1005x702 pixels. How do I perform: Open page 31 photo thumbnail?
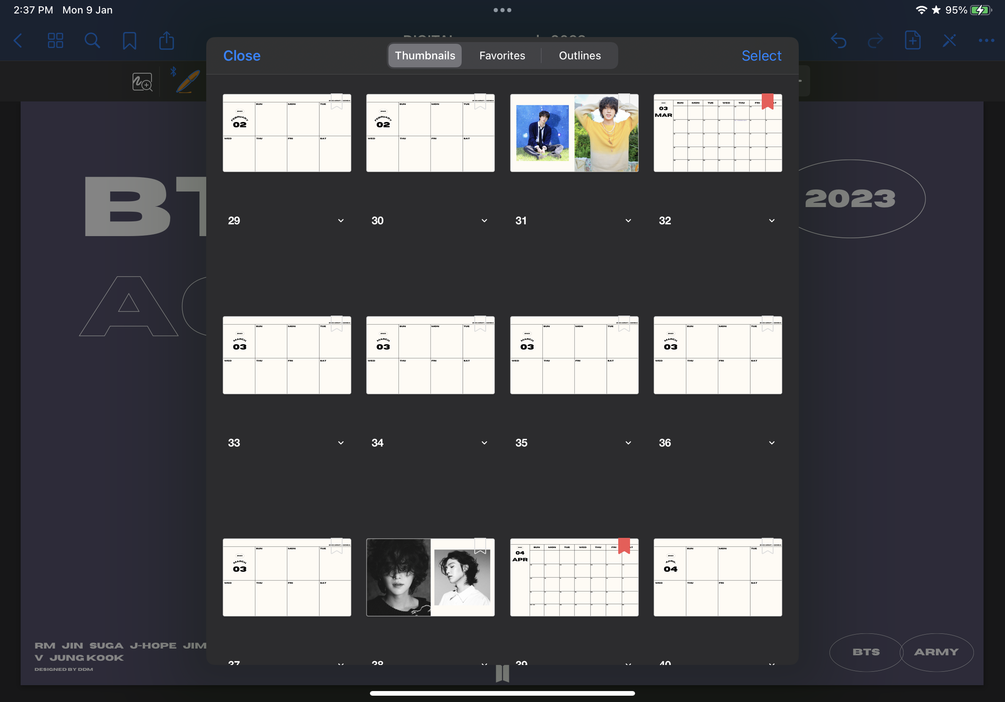coord(574,133)
